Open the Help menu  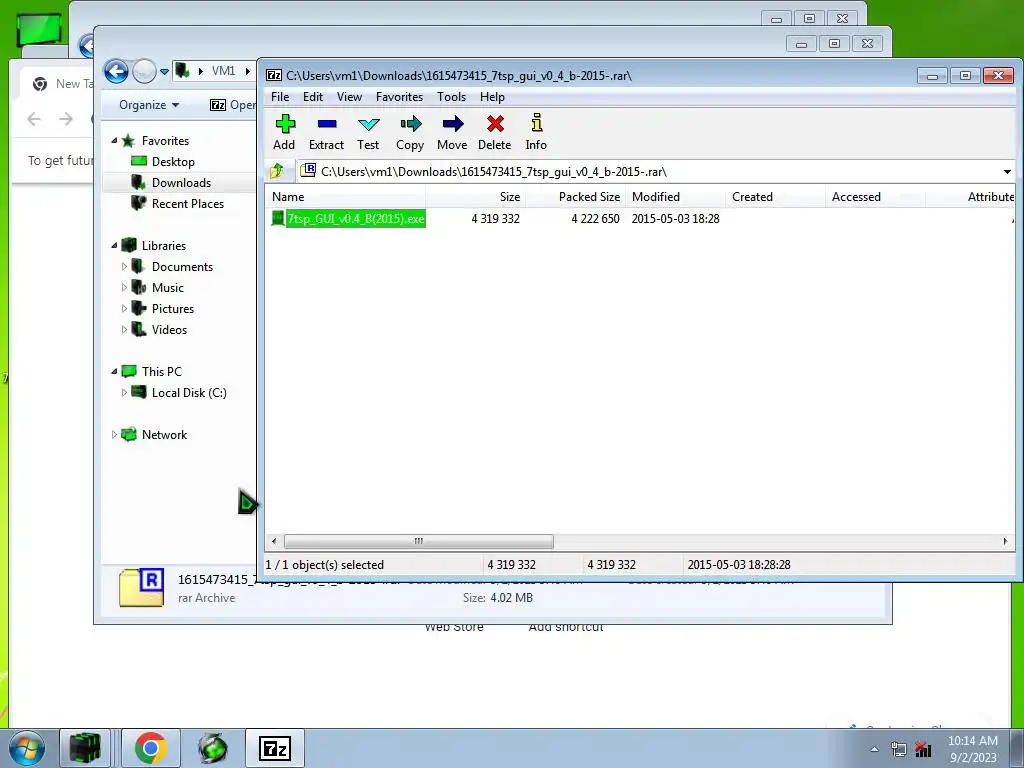492,97
